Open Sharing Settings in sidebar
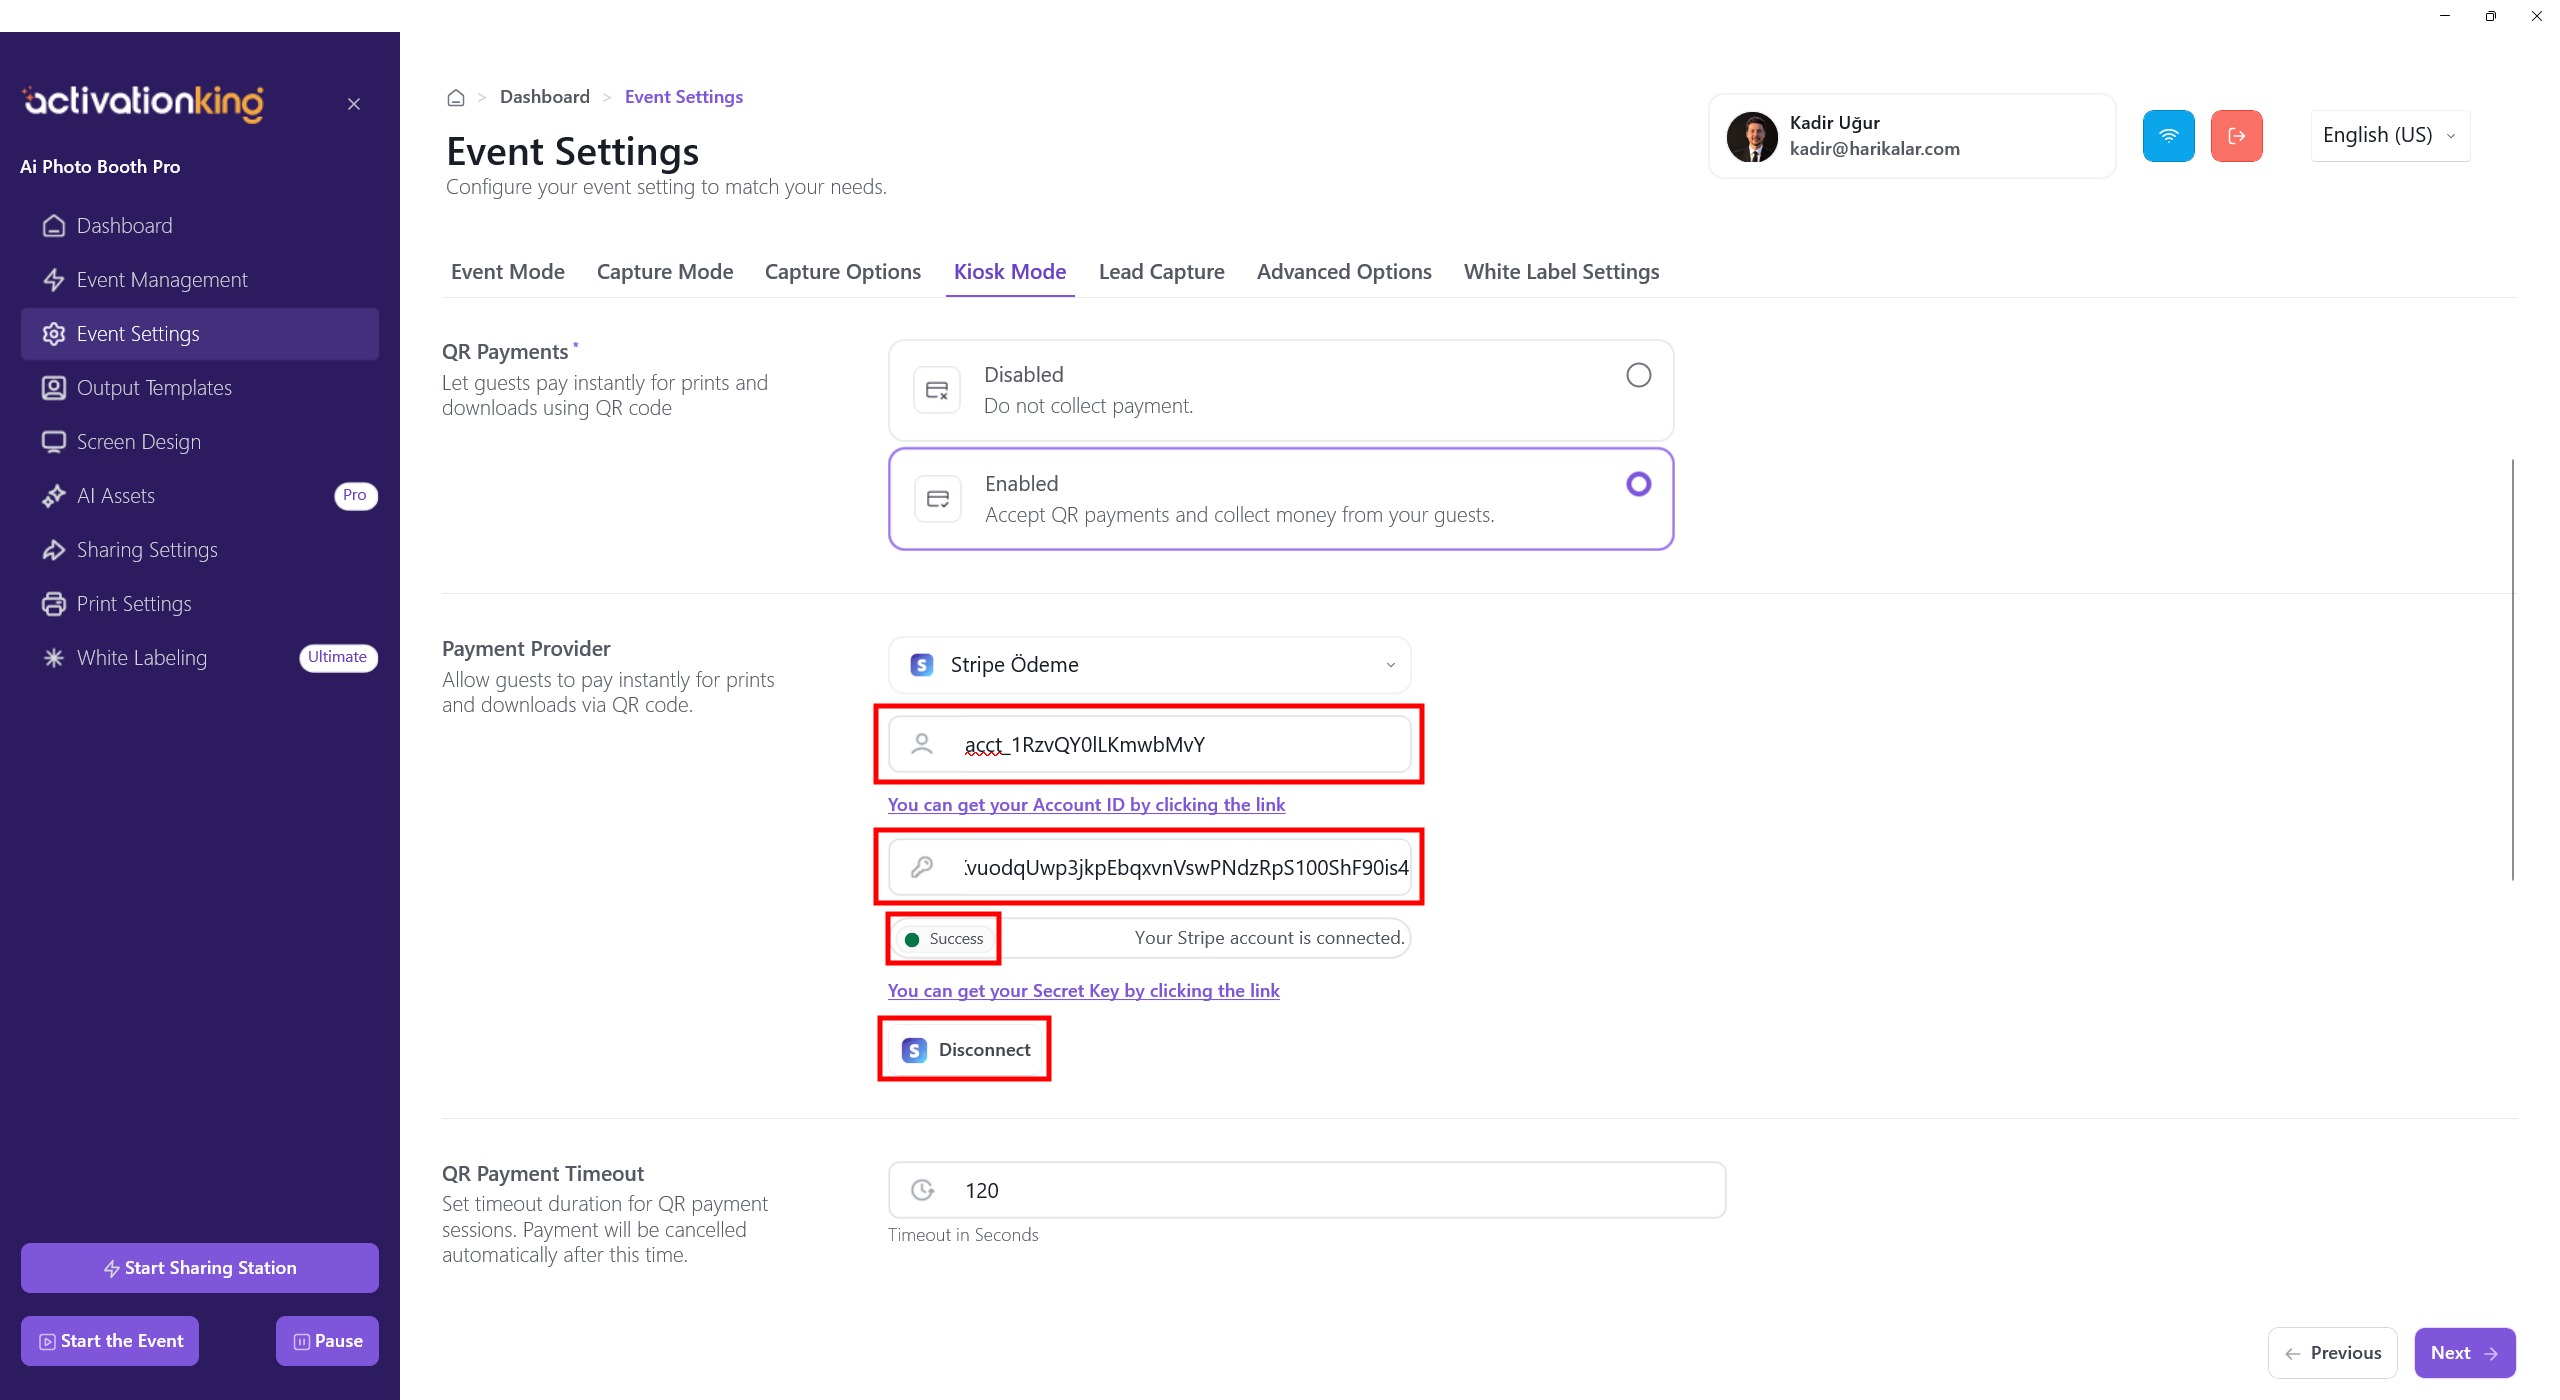Screen dimensions: 2560x1400 pyautogui.click(x=147, y=550)
